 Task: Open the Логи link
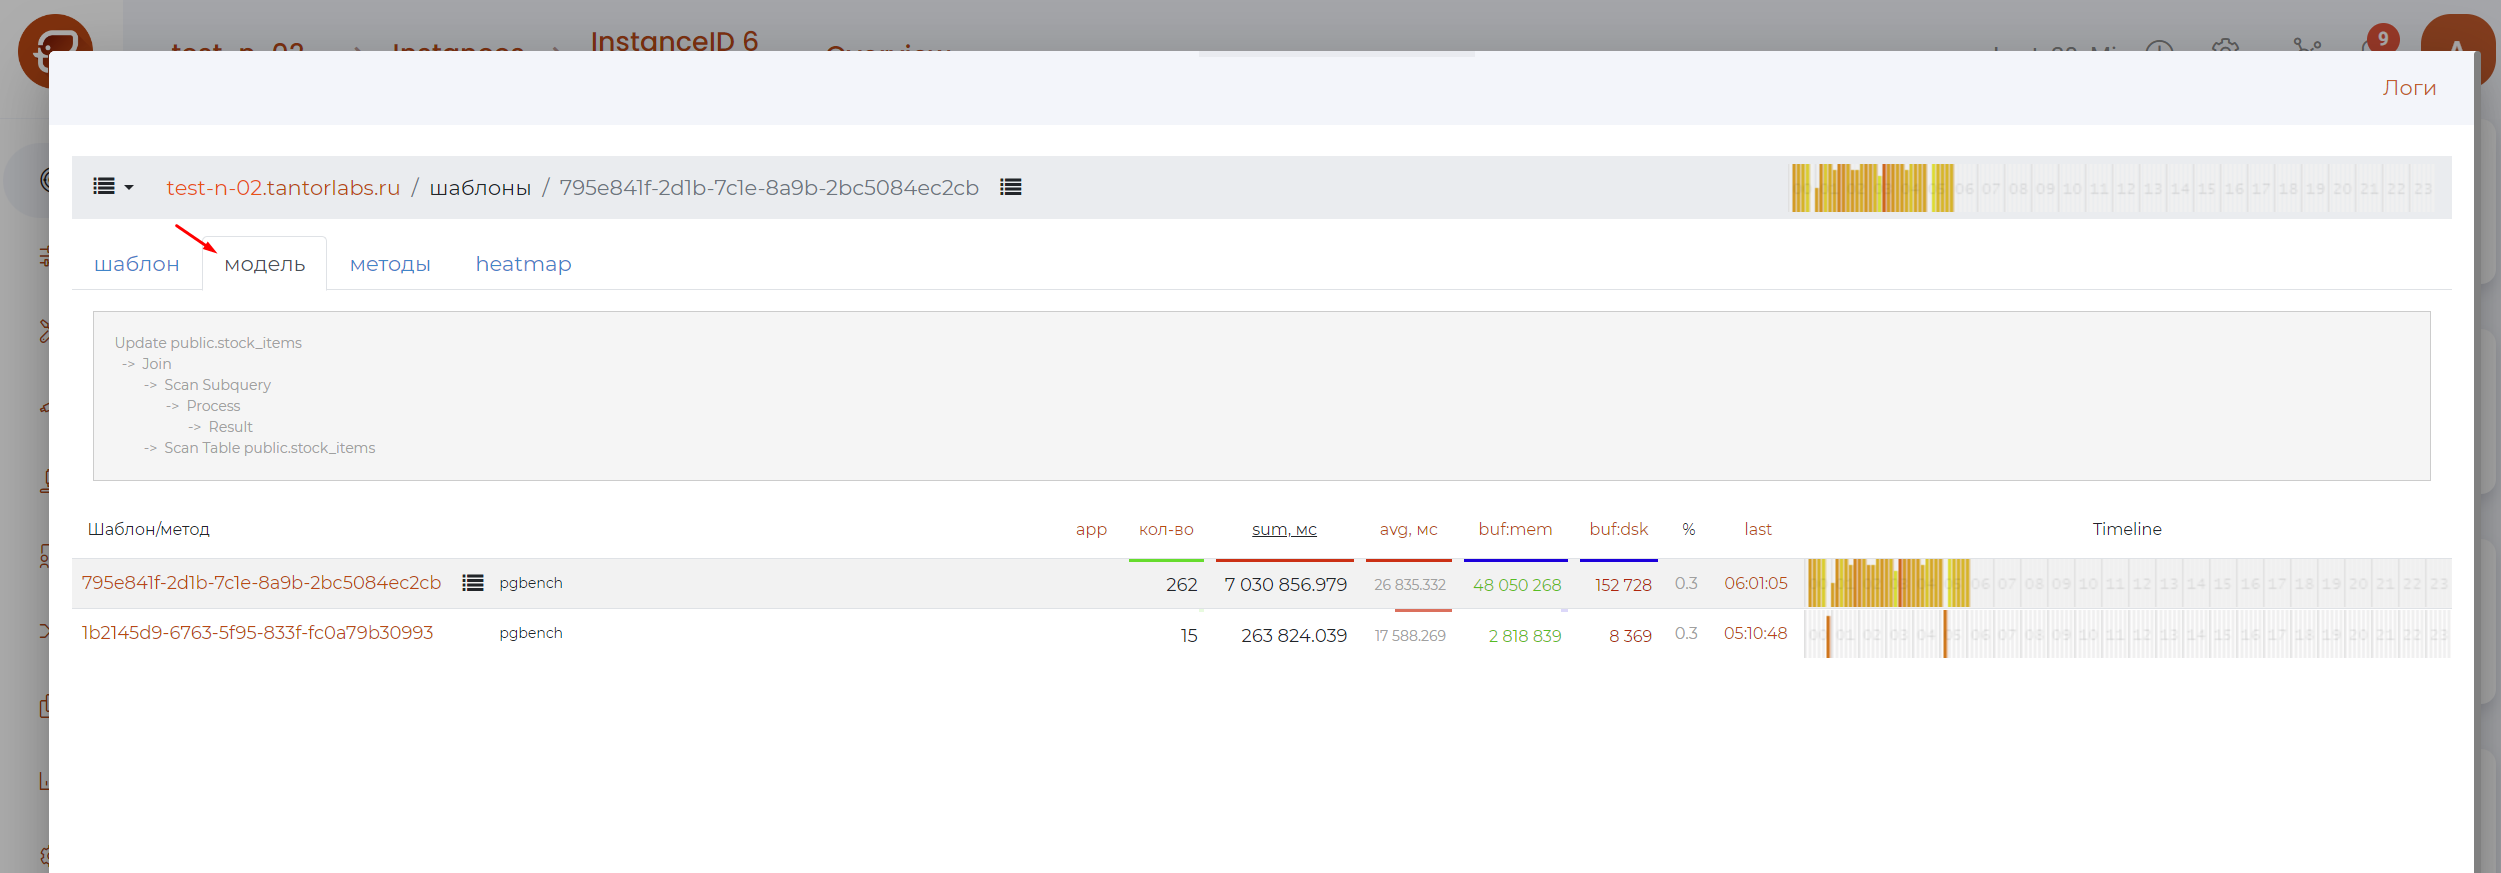coord(2408,88)
